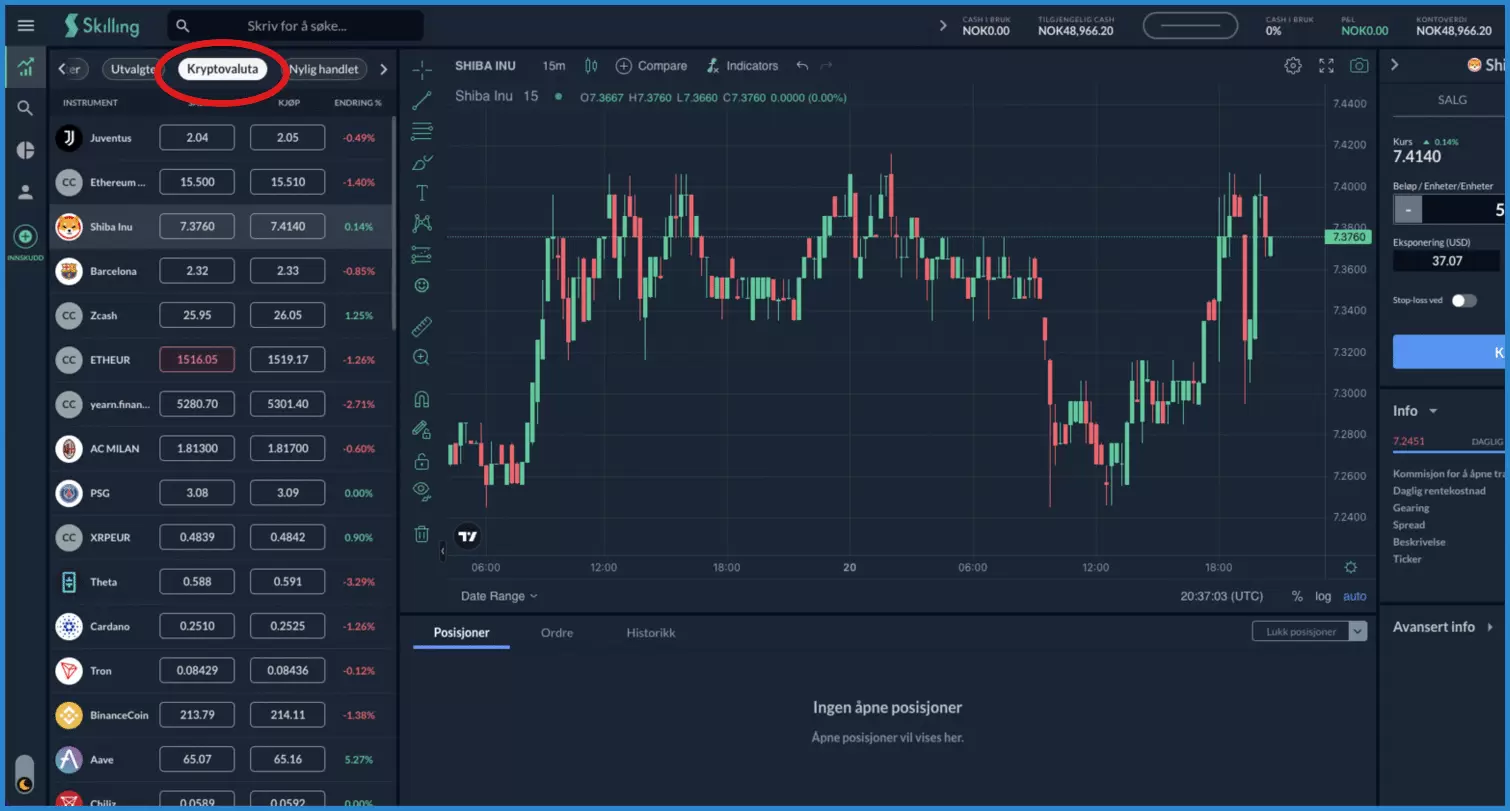The height and width of the screenshot is (811, 1510).
Task: Switch to the Posisjoner tab
Action: click(461, 633)
